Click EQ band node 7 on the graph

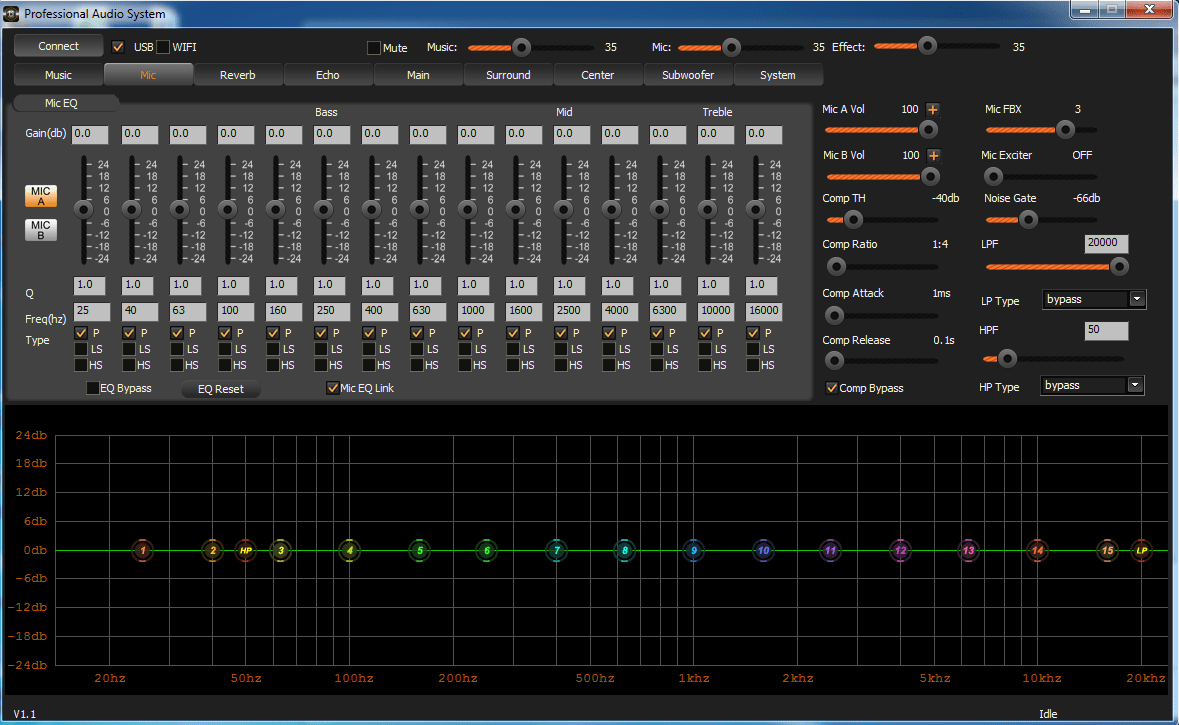[x=556, y=550]
